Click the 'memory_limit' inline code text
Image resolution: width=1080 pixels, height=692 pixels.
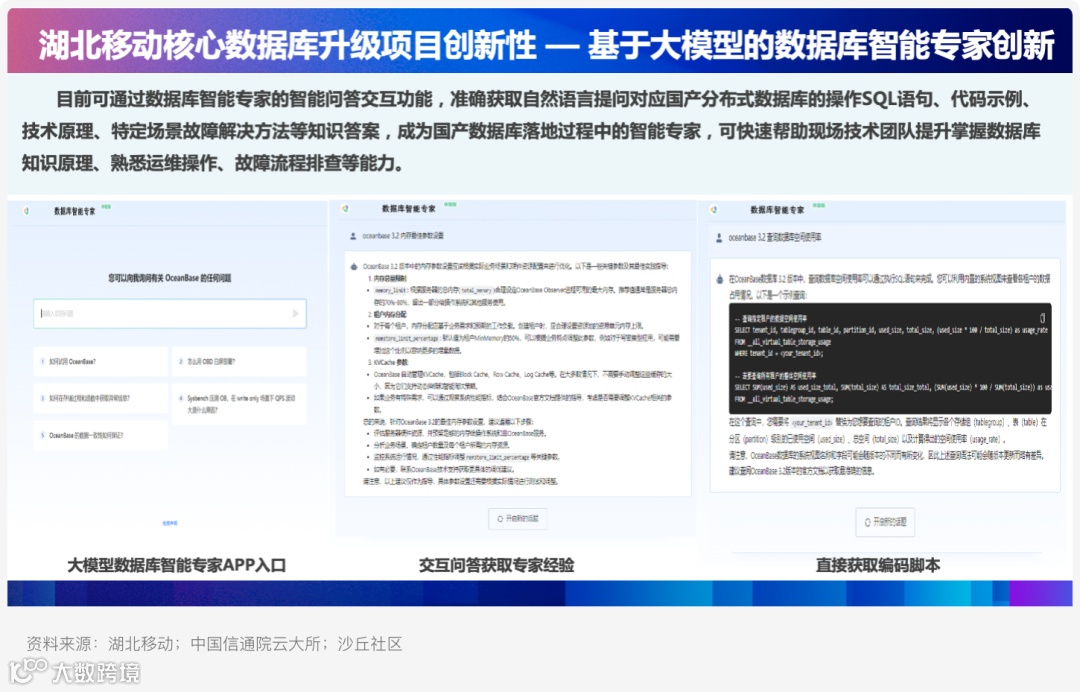(392, 291)
